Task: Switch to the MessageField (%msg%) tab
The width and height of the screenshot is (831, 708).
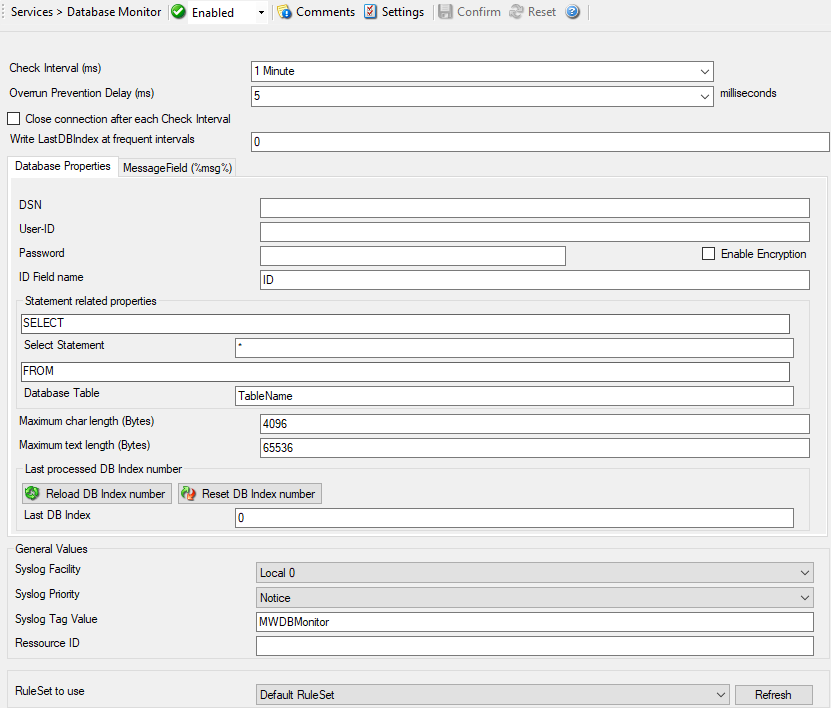Action: (x=177, y=168)
